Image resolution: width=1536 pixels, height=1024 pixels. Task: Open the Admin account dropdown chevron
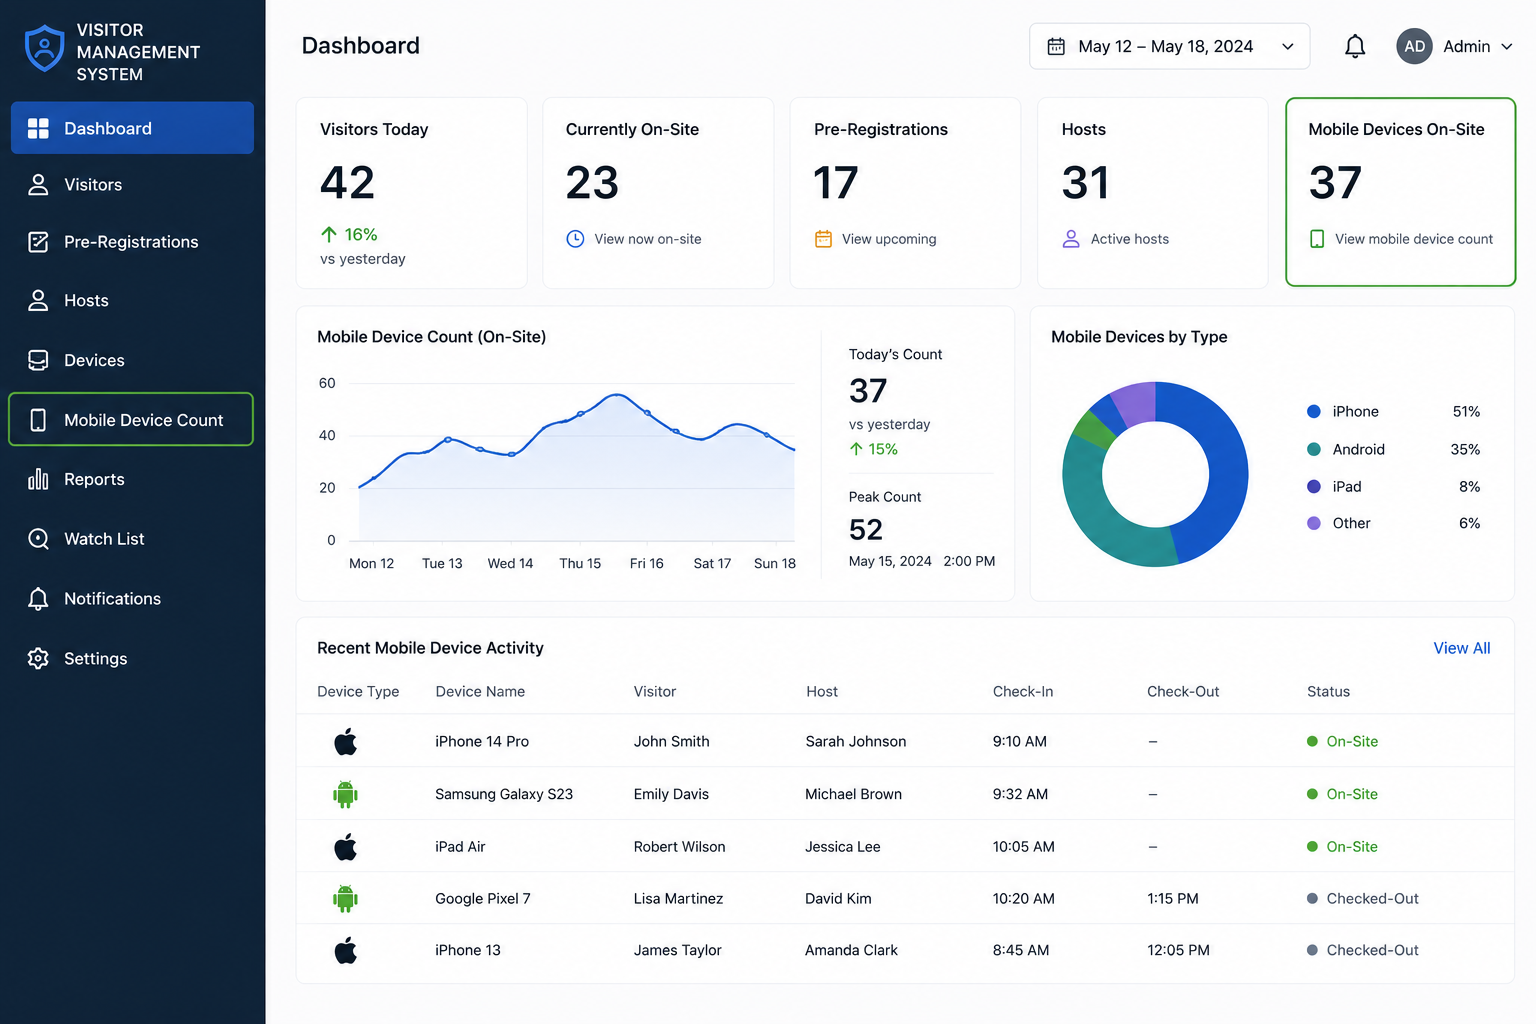[x=1507, y=46]
